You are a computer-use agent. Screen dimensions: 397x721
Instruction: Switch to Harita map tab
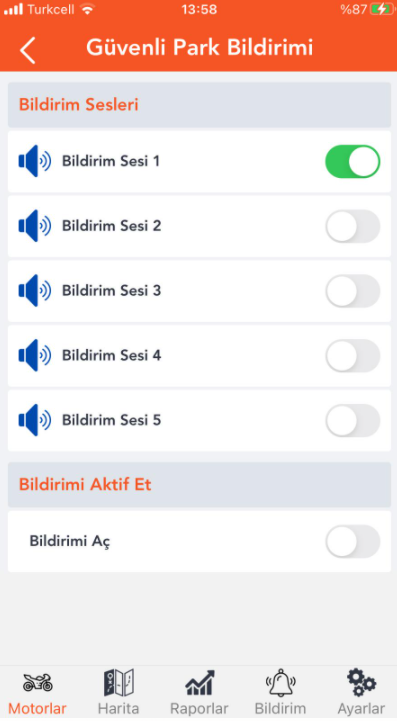coord(118,693)
